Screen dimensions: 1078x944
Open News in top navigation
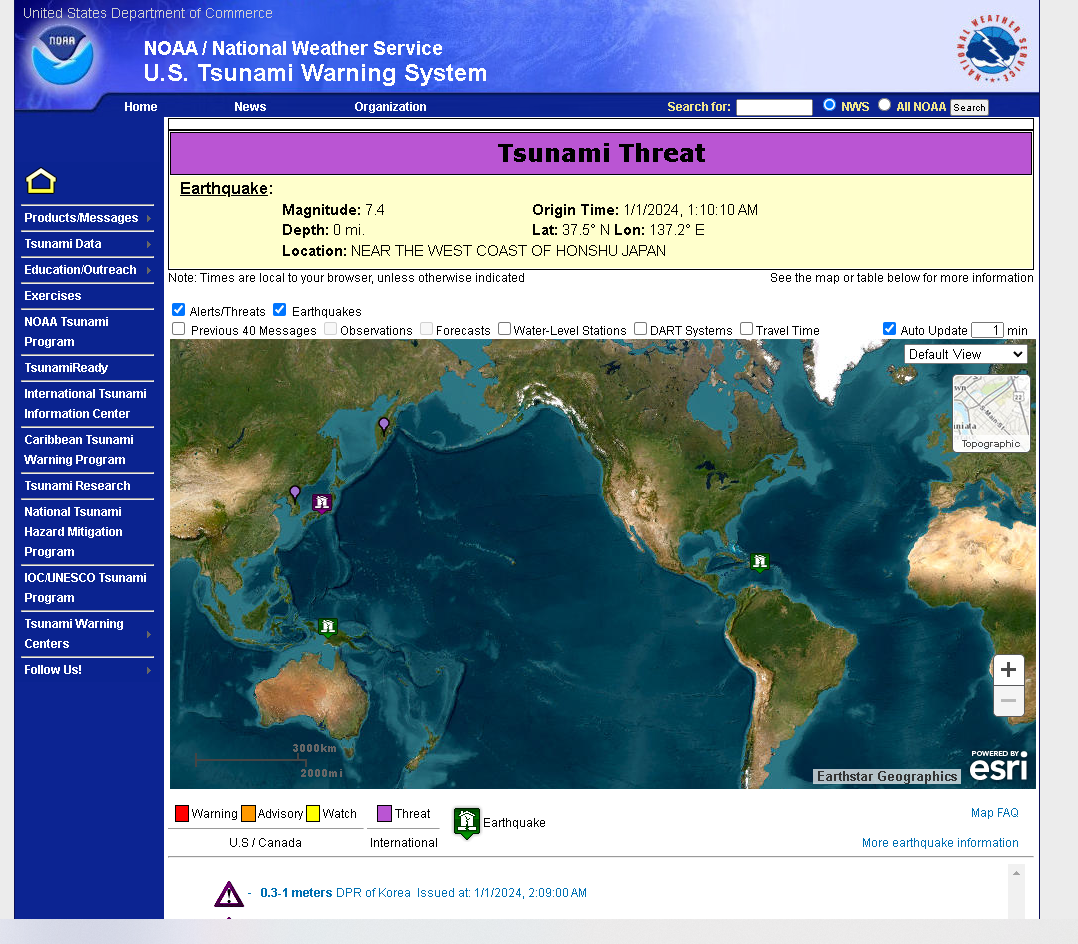pyautogui.click(x=250, y=107)
